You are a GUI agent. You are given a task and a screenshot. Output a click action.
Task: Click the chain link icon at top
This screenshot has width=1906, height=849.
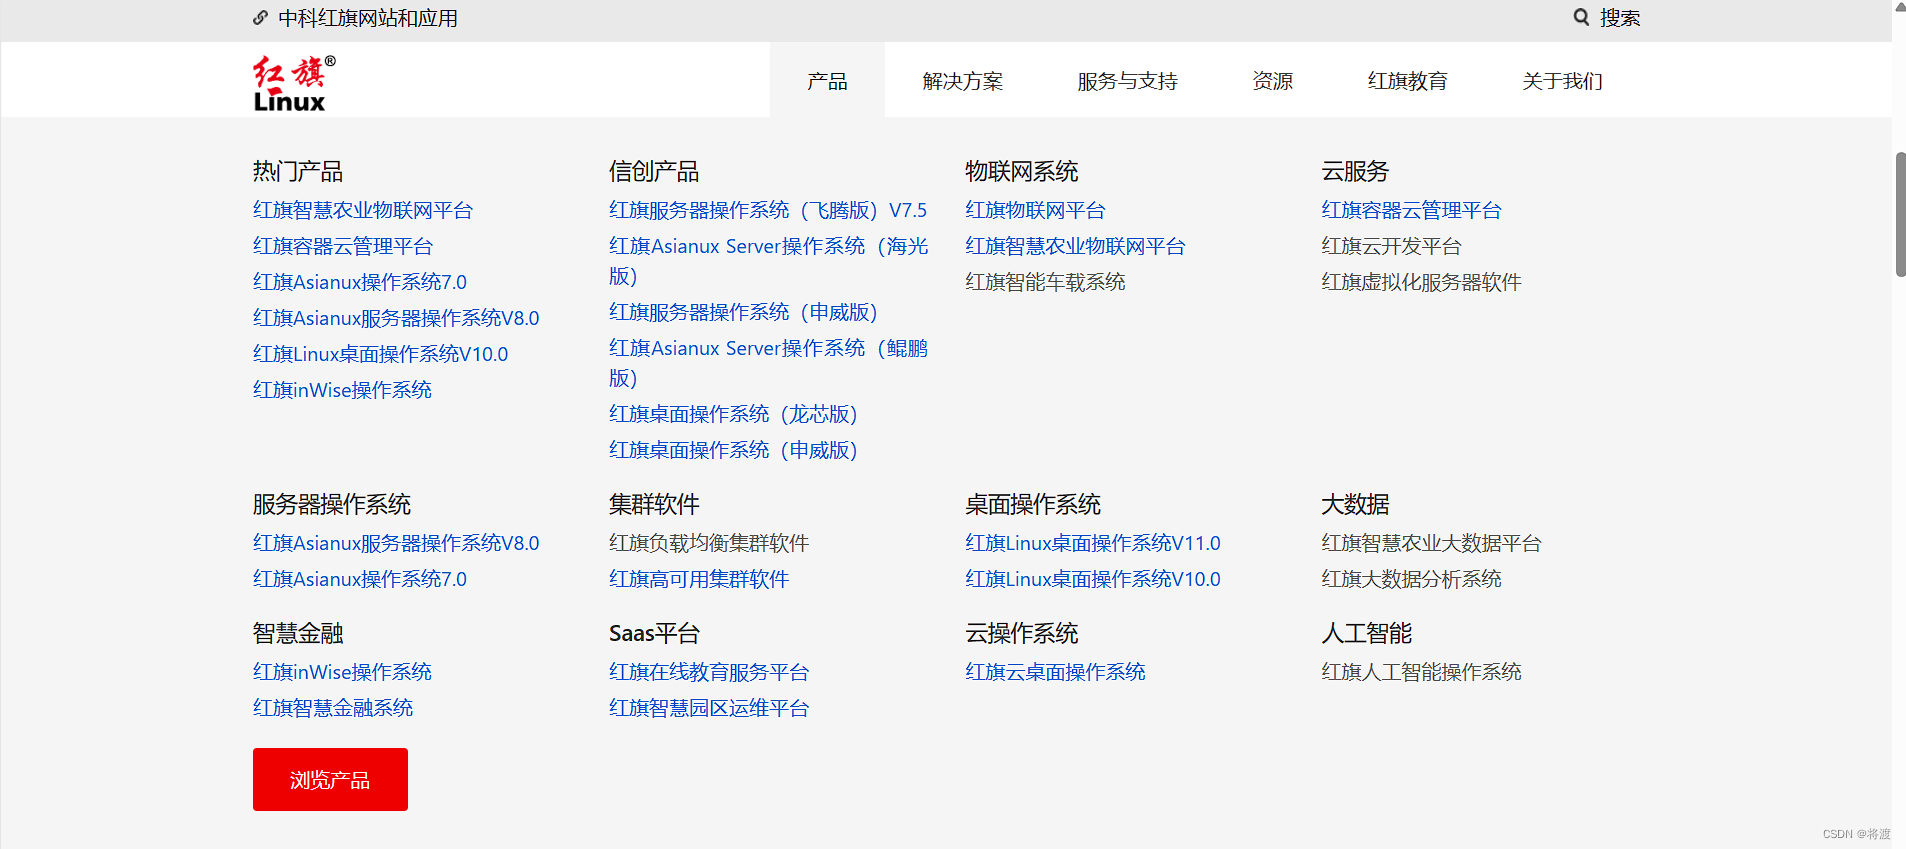pos(260,18)
